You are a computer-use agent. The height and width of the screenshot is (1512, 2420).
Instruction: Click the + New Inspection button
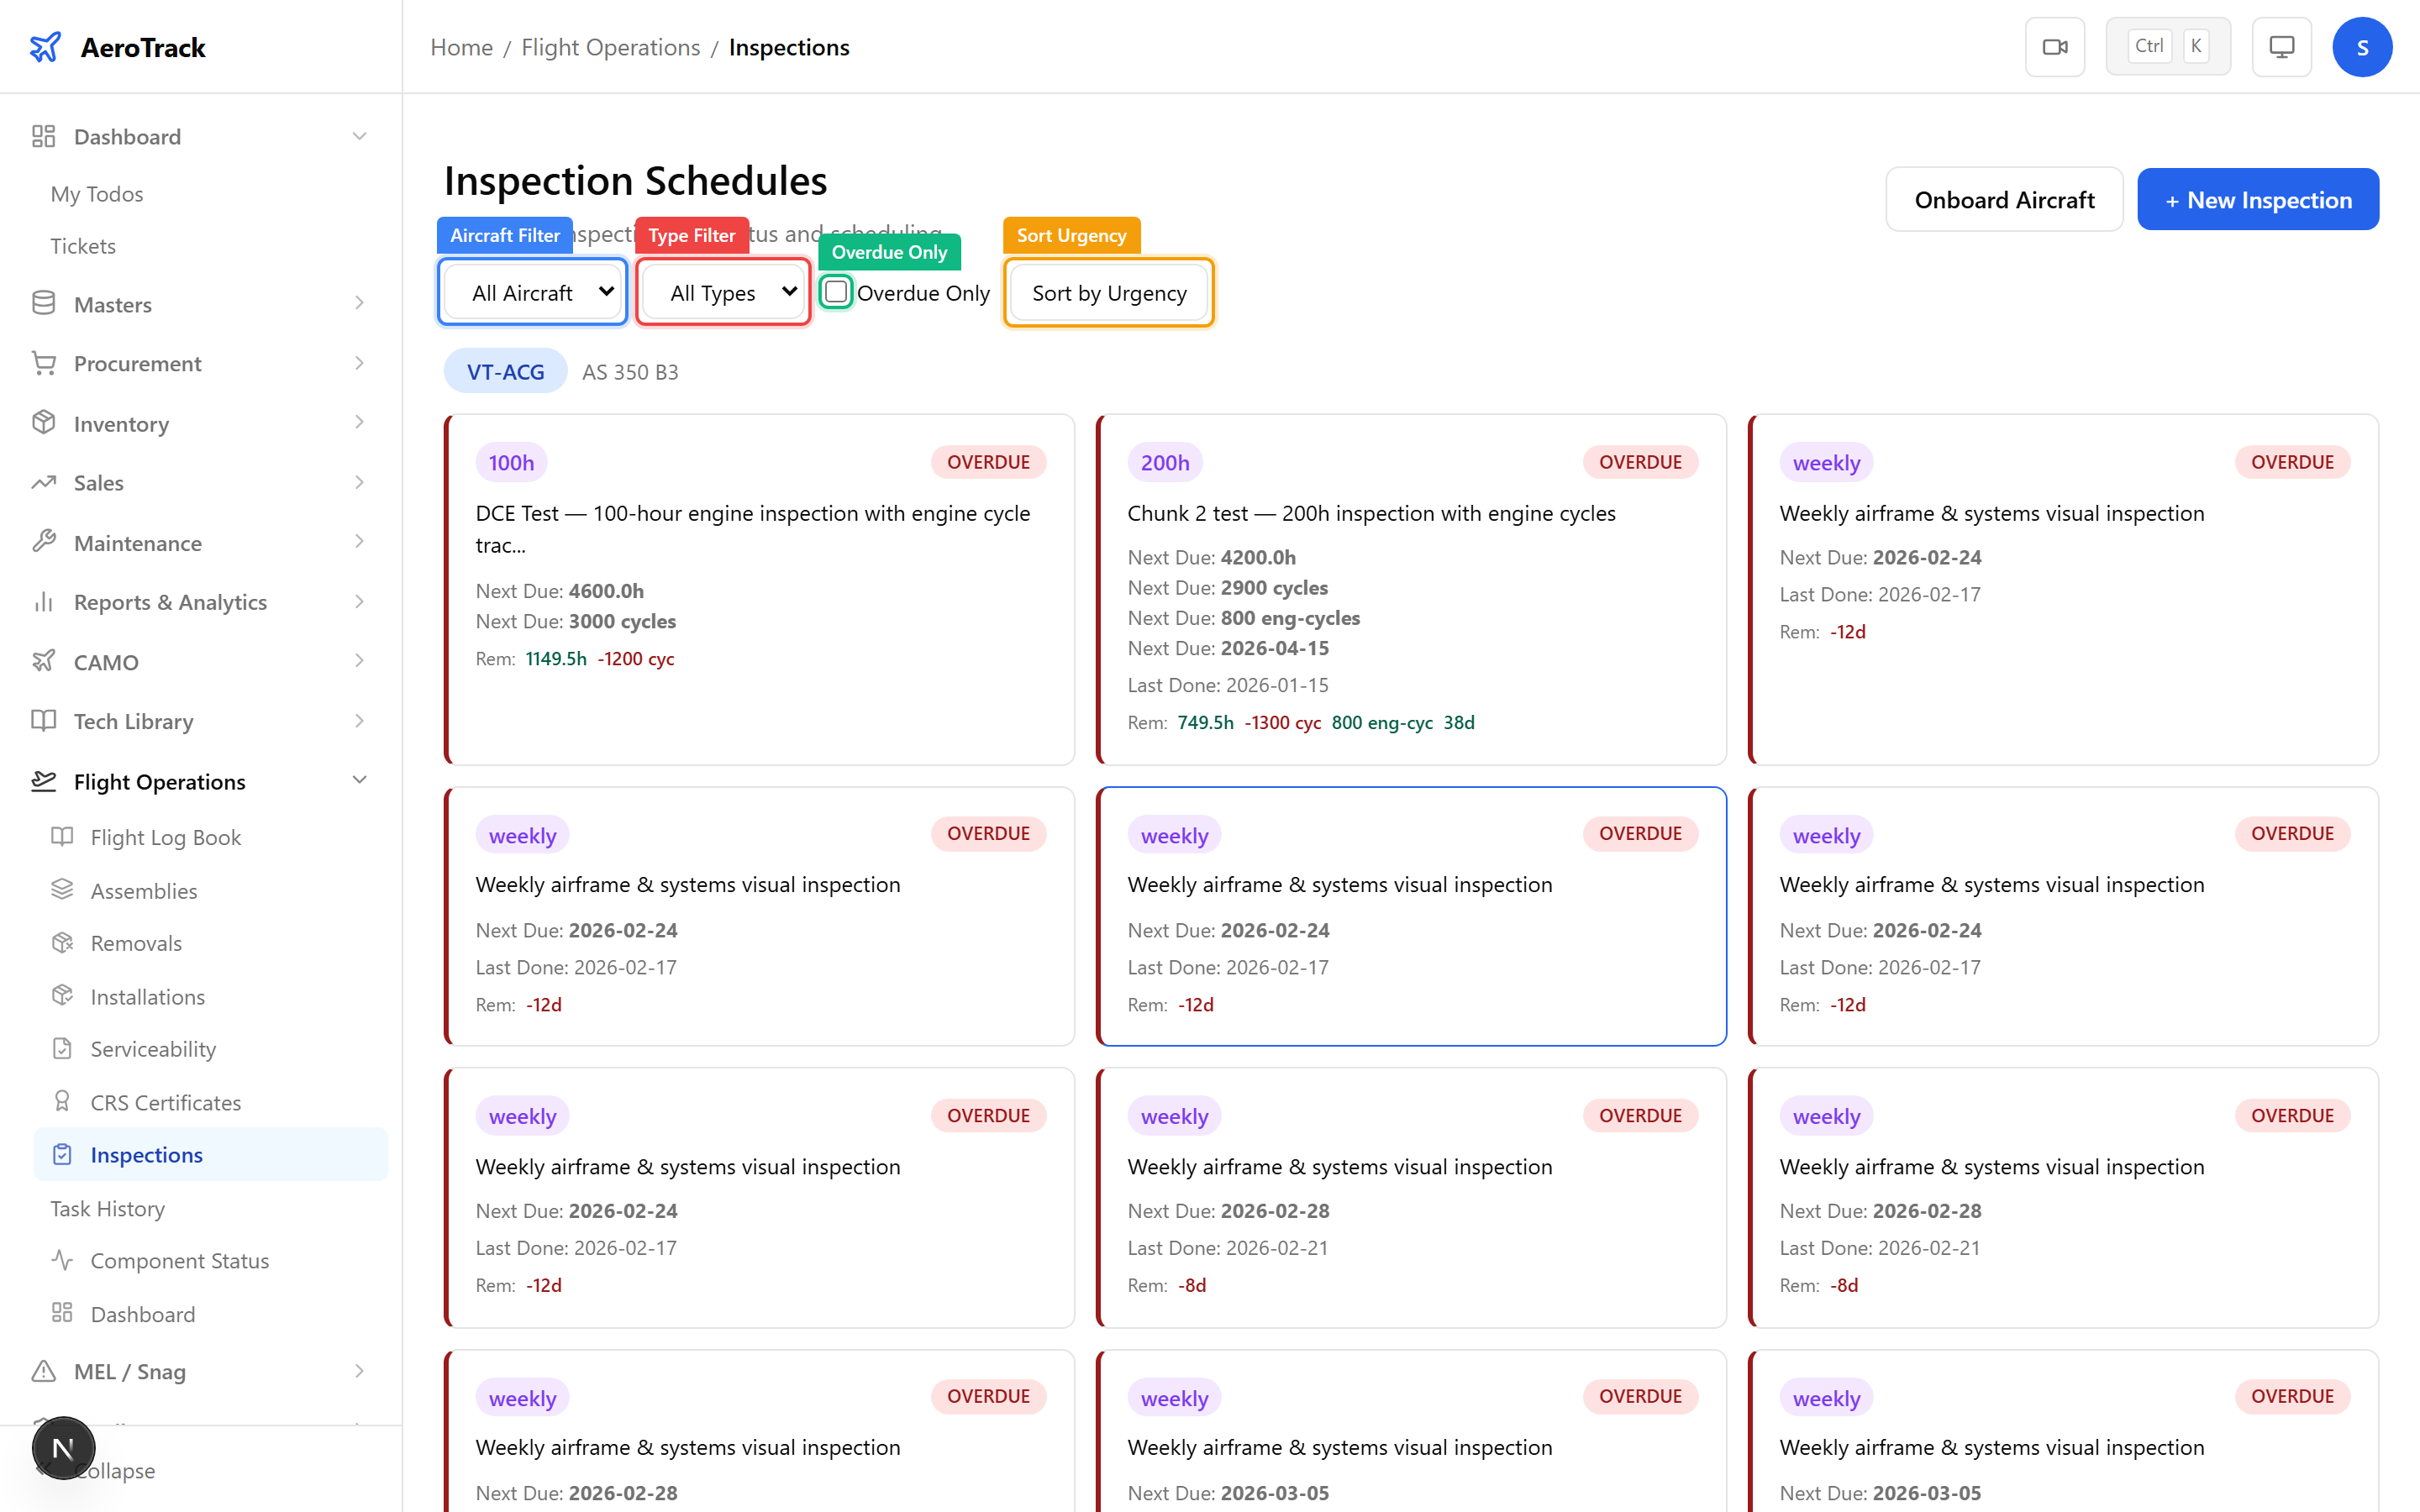tap(2258, 199)
